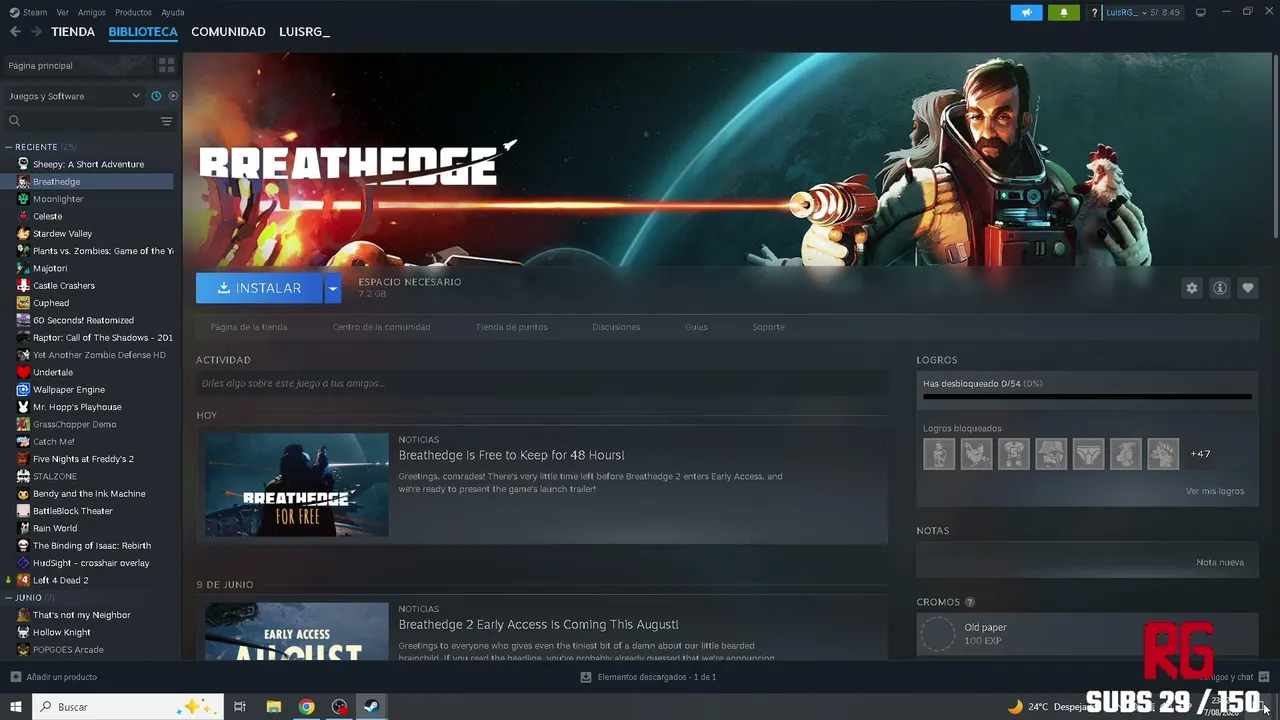Open Tienda de puntos link
Viewport: 1280px width, 720px height.
pyautogui.click(x=511, y=327)
